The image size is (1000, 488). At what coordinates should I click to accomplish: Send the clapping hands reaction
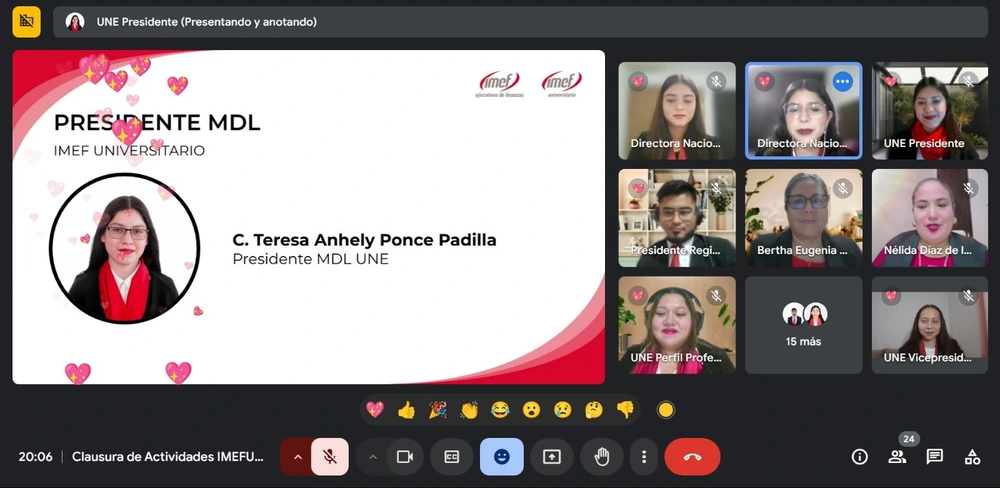469,409
